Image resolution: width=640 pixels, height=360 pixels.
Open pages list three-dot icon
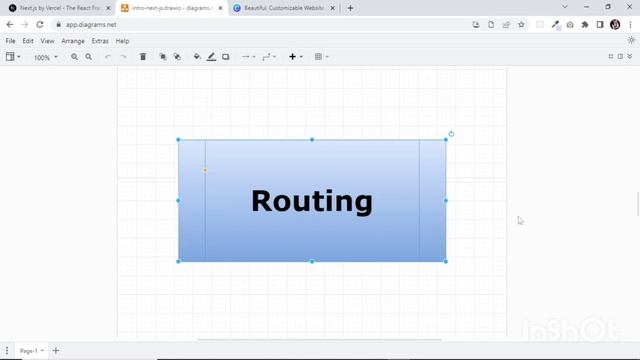coord(7,351)
